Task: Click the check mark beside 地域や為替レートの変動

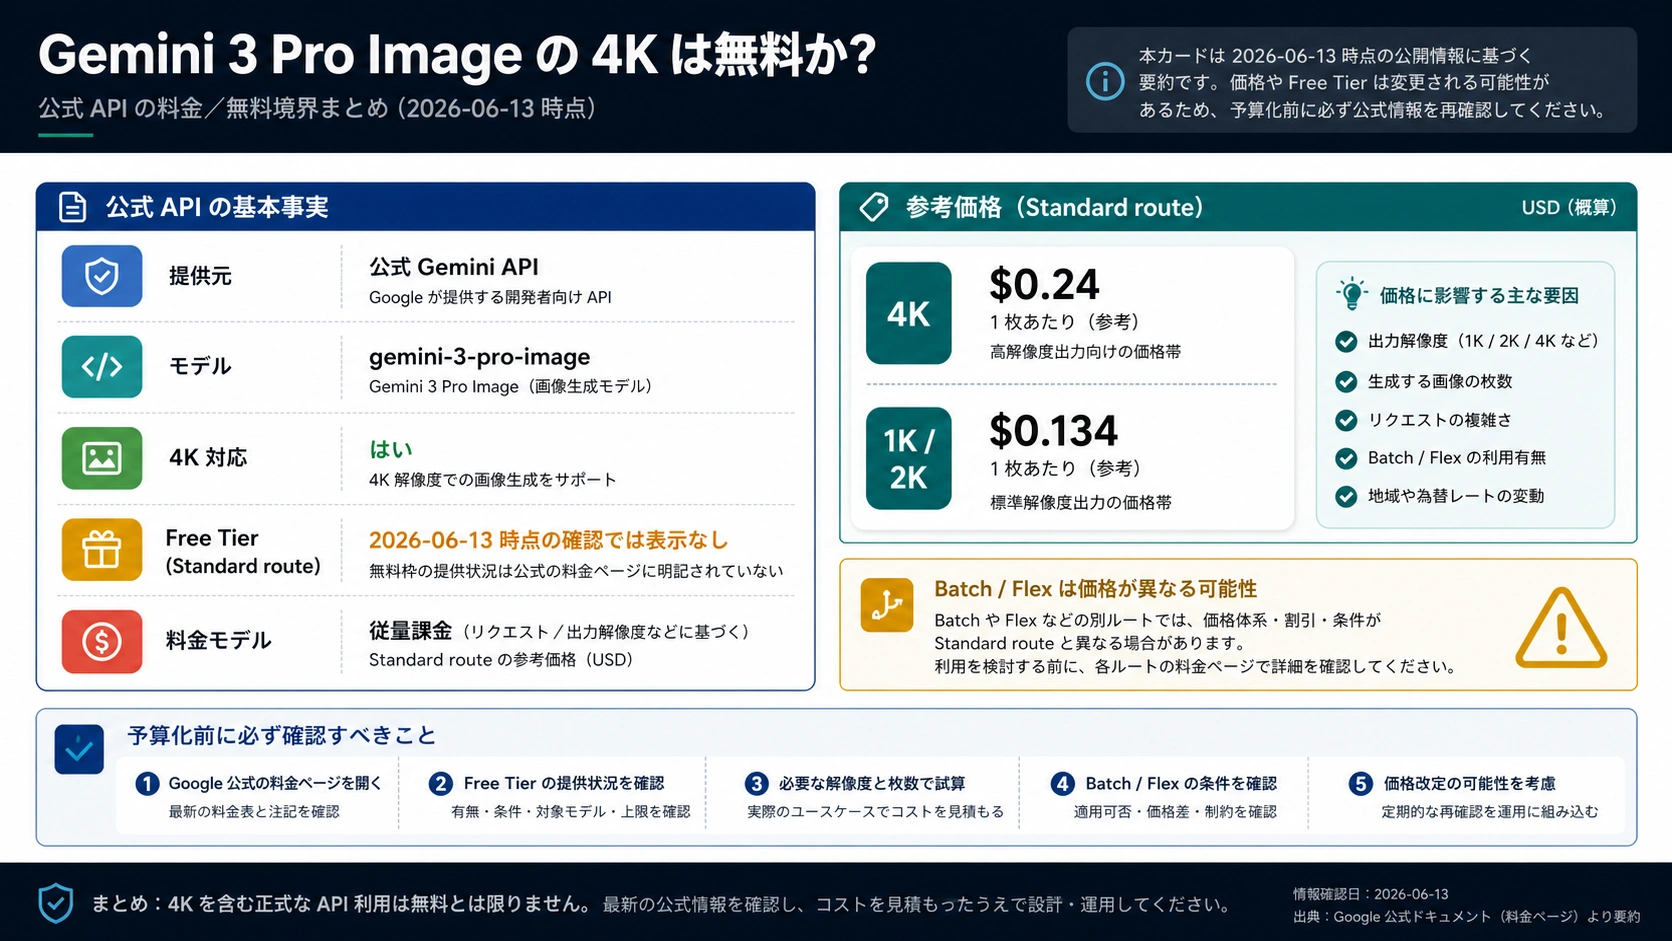Action: 1346,496
